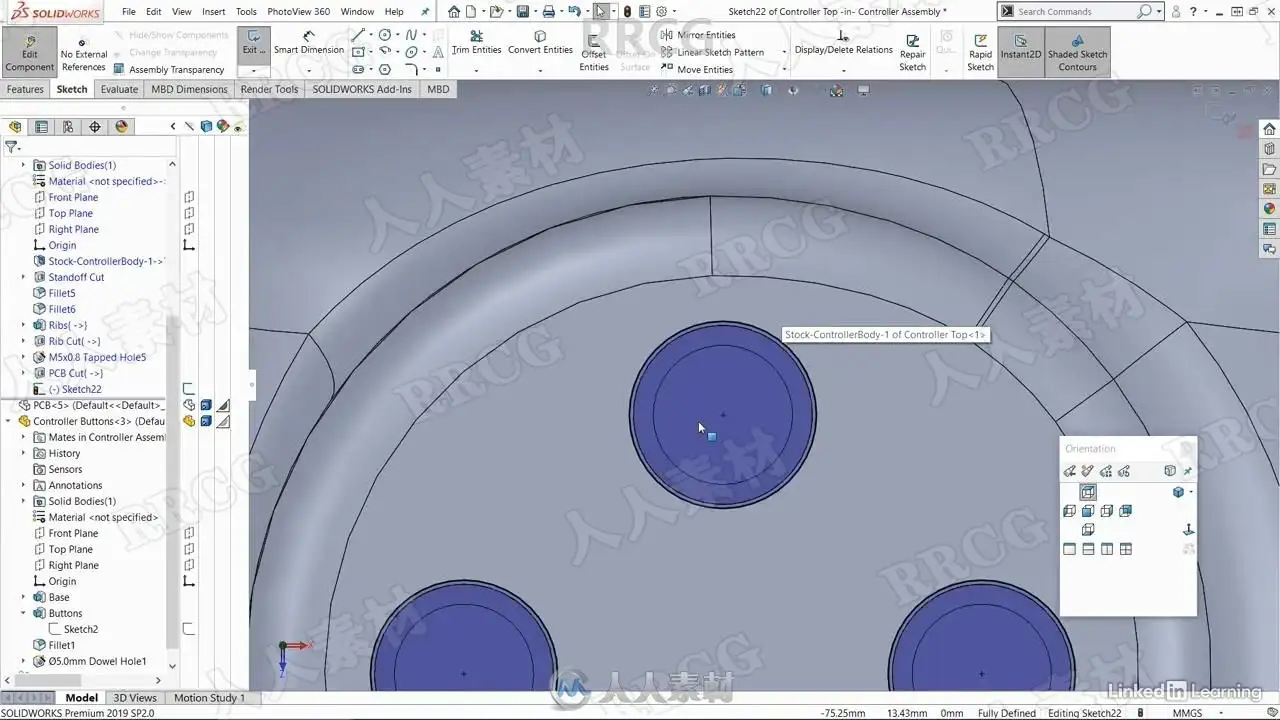Open the ConfigurationManager tab icon
Image resolution: width=1280 pixels, height=720 pixels.
click(x=68, y=127)
